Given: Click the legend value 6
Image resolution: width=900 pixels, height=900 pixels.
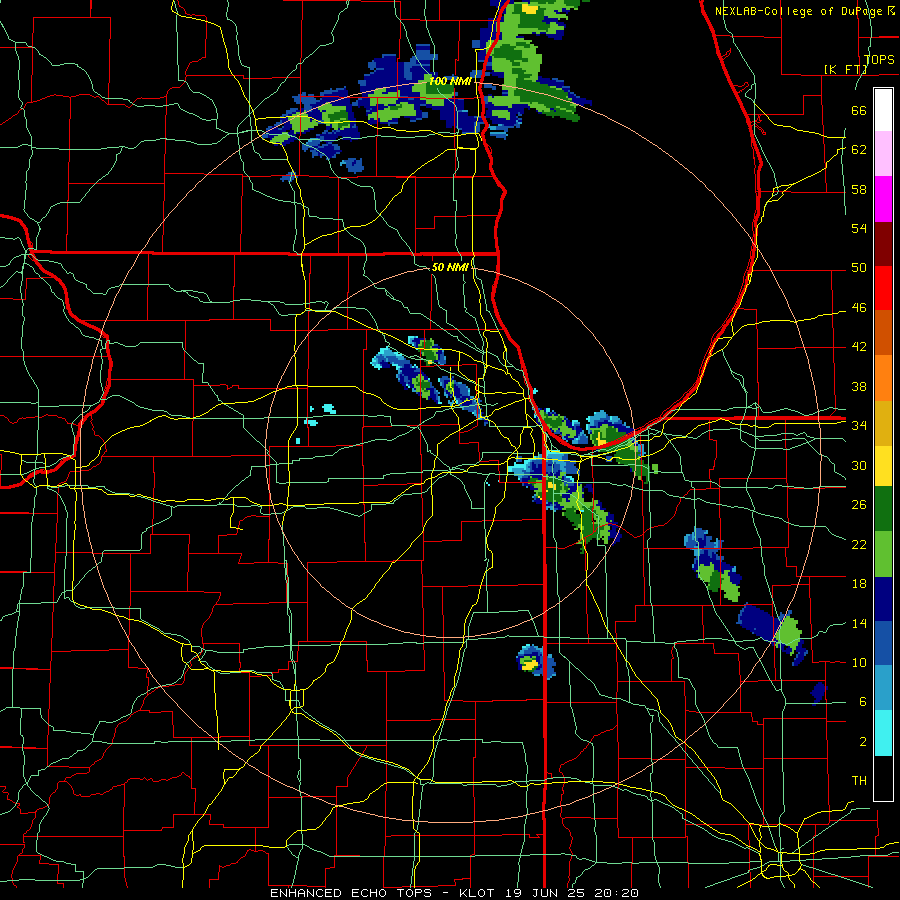Looking at the screenshot, I should tap(863, 702).
